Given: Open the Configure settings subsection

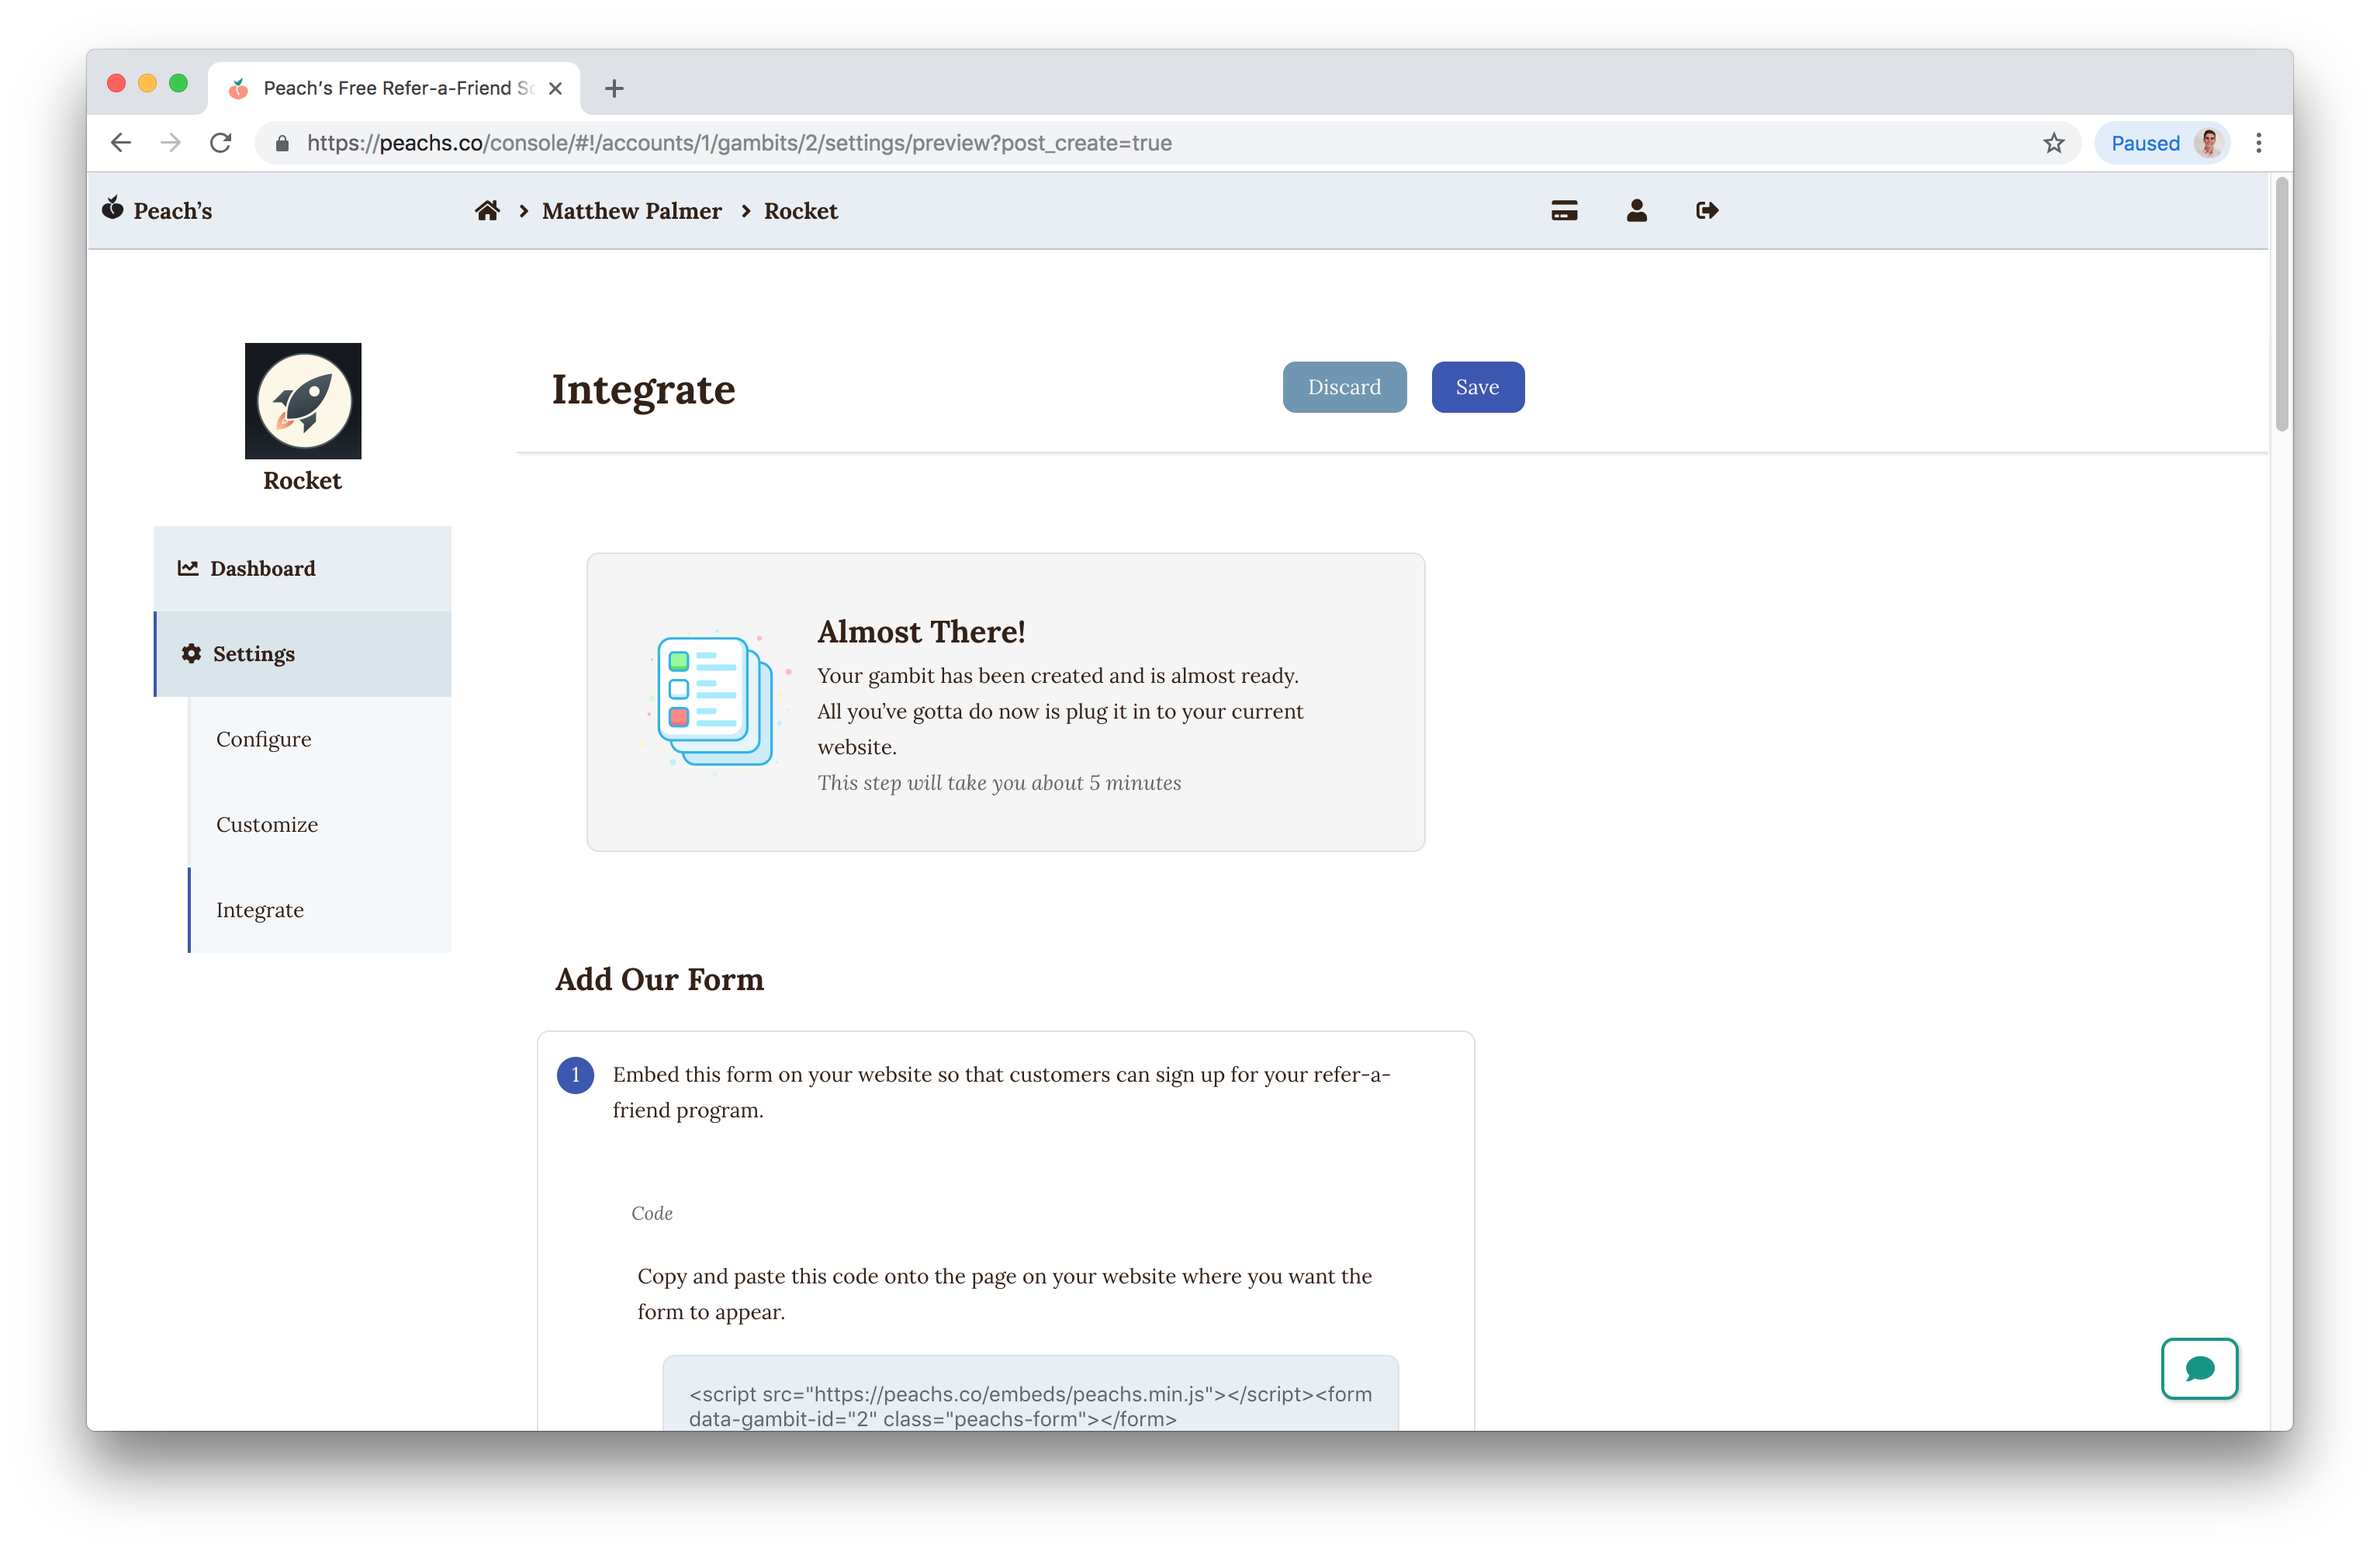Looking at the screenshot, I should (264, 739).
